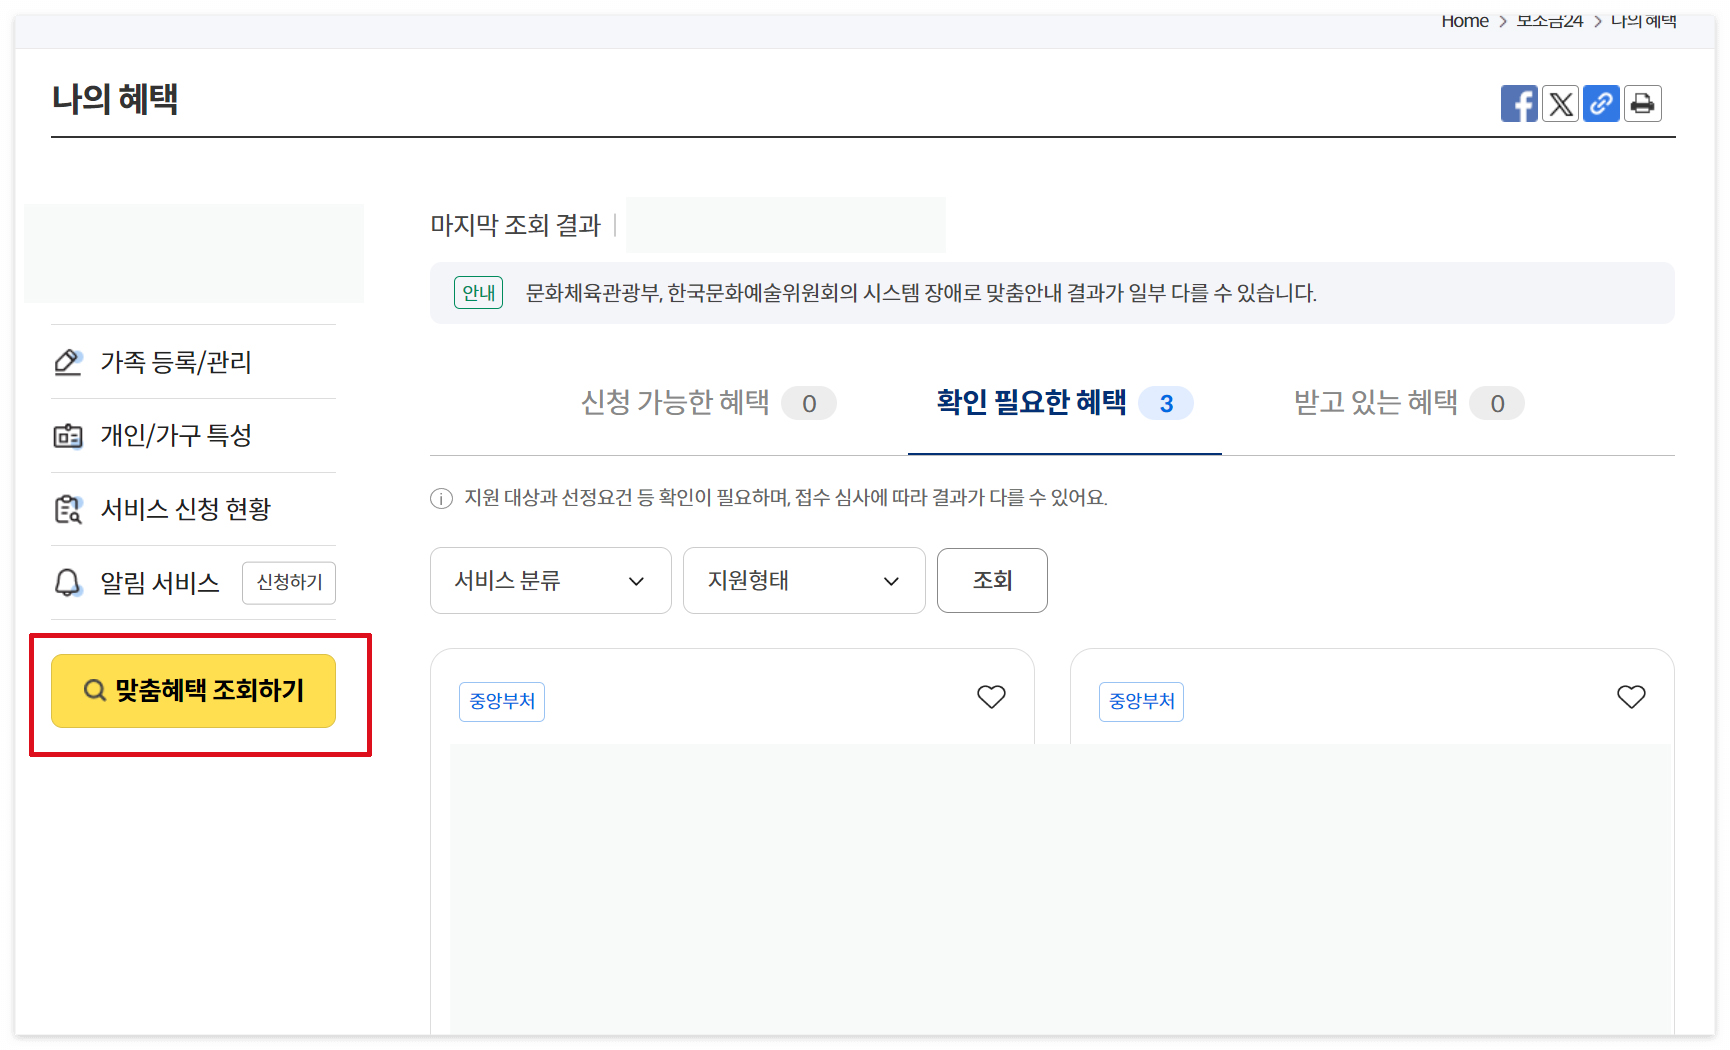
Task: Favorite the second 중앙부처 benefit card
Action: [1630, 697]
